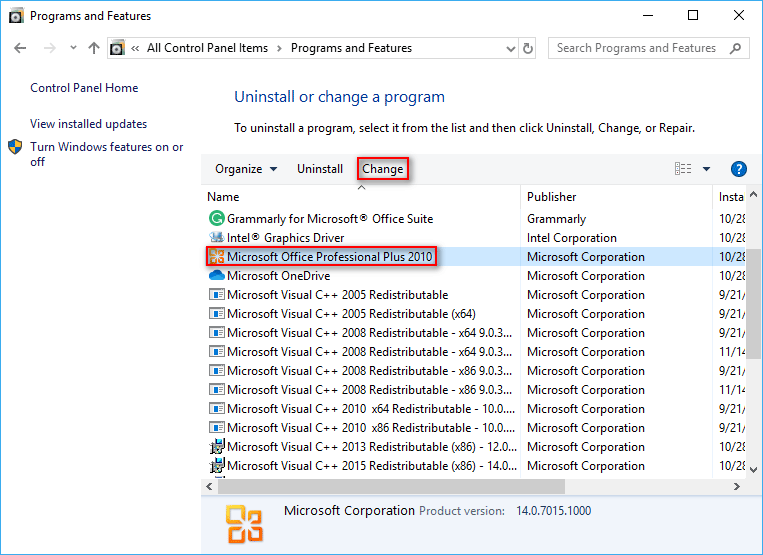Screen dimensions: 763x555
Task: Click Visual C++ 2010 x86 Redistributable icon
Action: [217, 428]
